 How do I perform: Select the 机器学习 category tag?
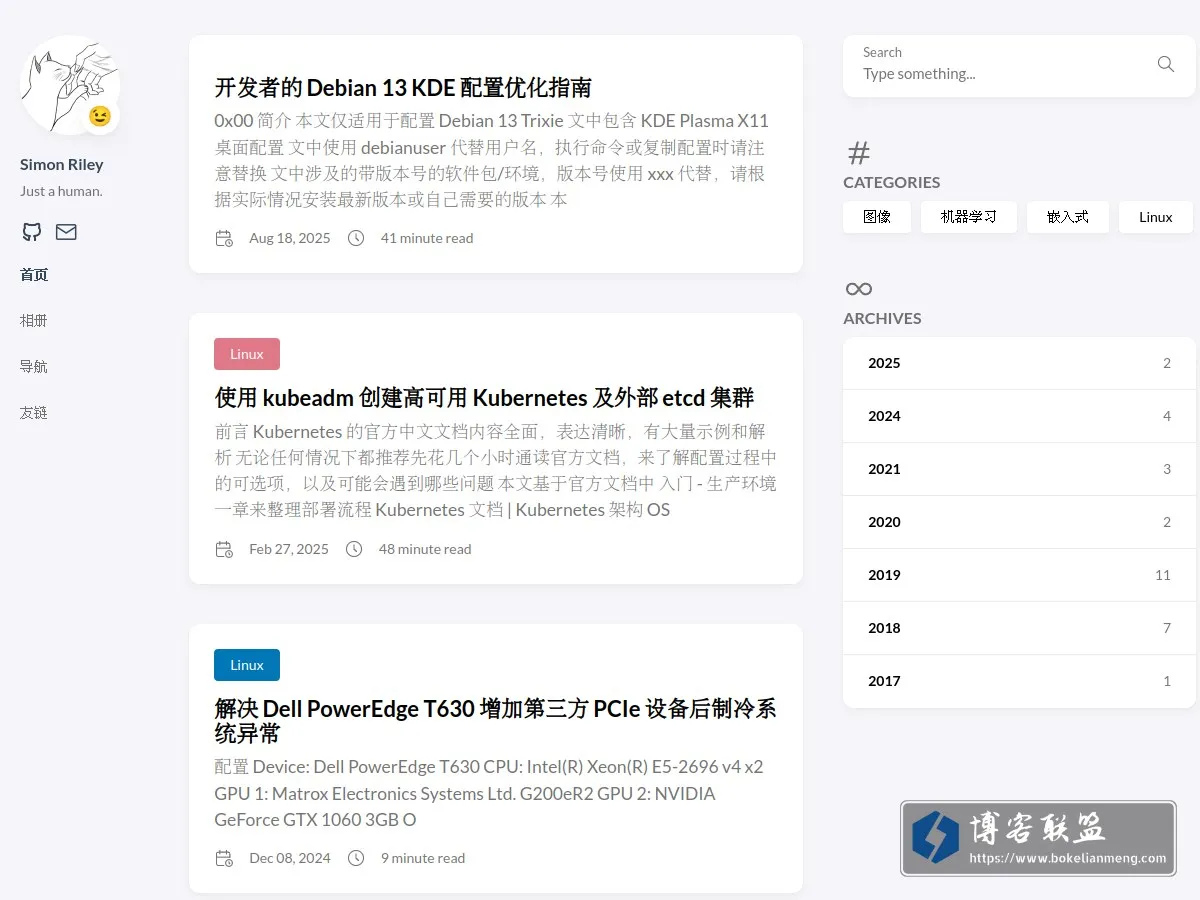tap(969, 217)
